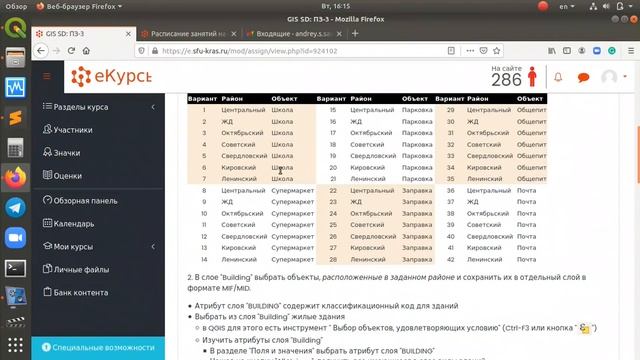Select Парковка in variant 15 row
This screenshot has height=360, width=640.
[x=417, y=110]
